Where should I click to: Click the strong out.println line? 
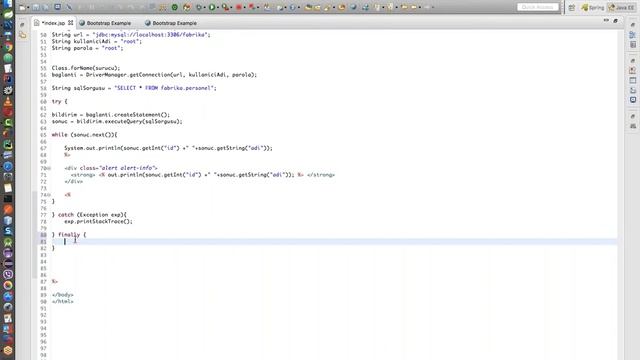202,175
